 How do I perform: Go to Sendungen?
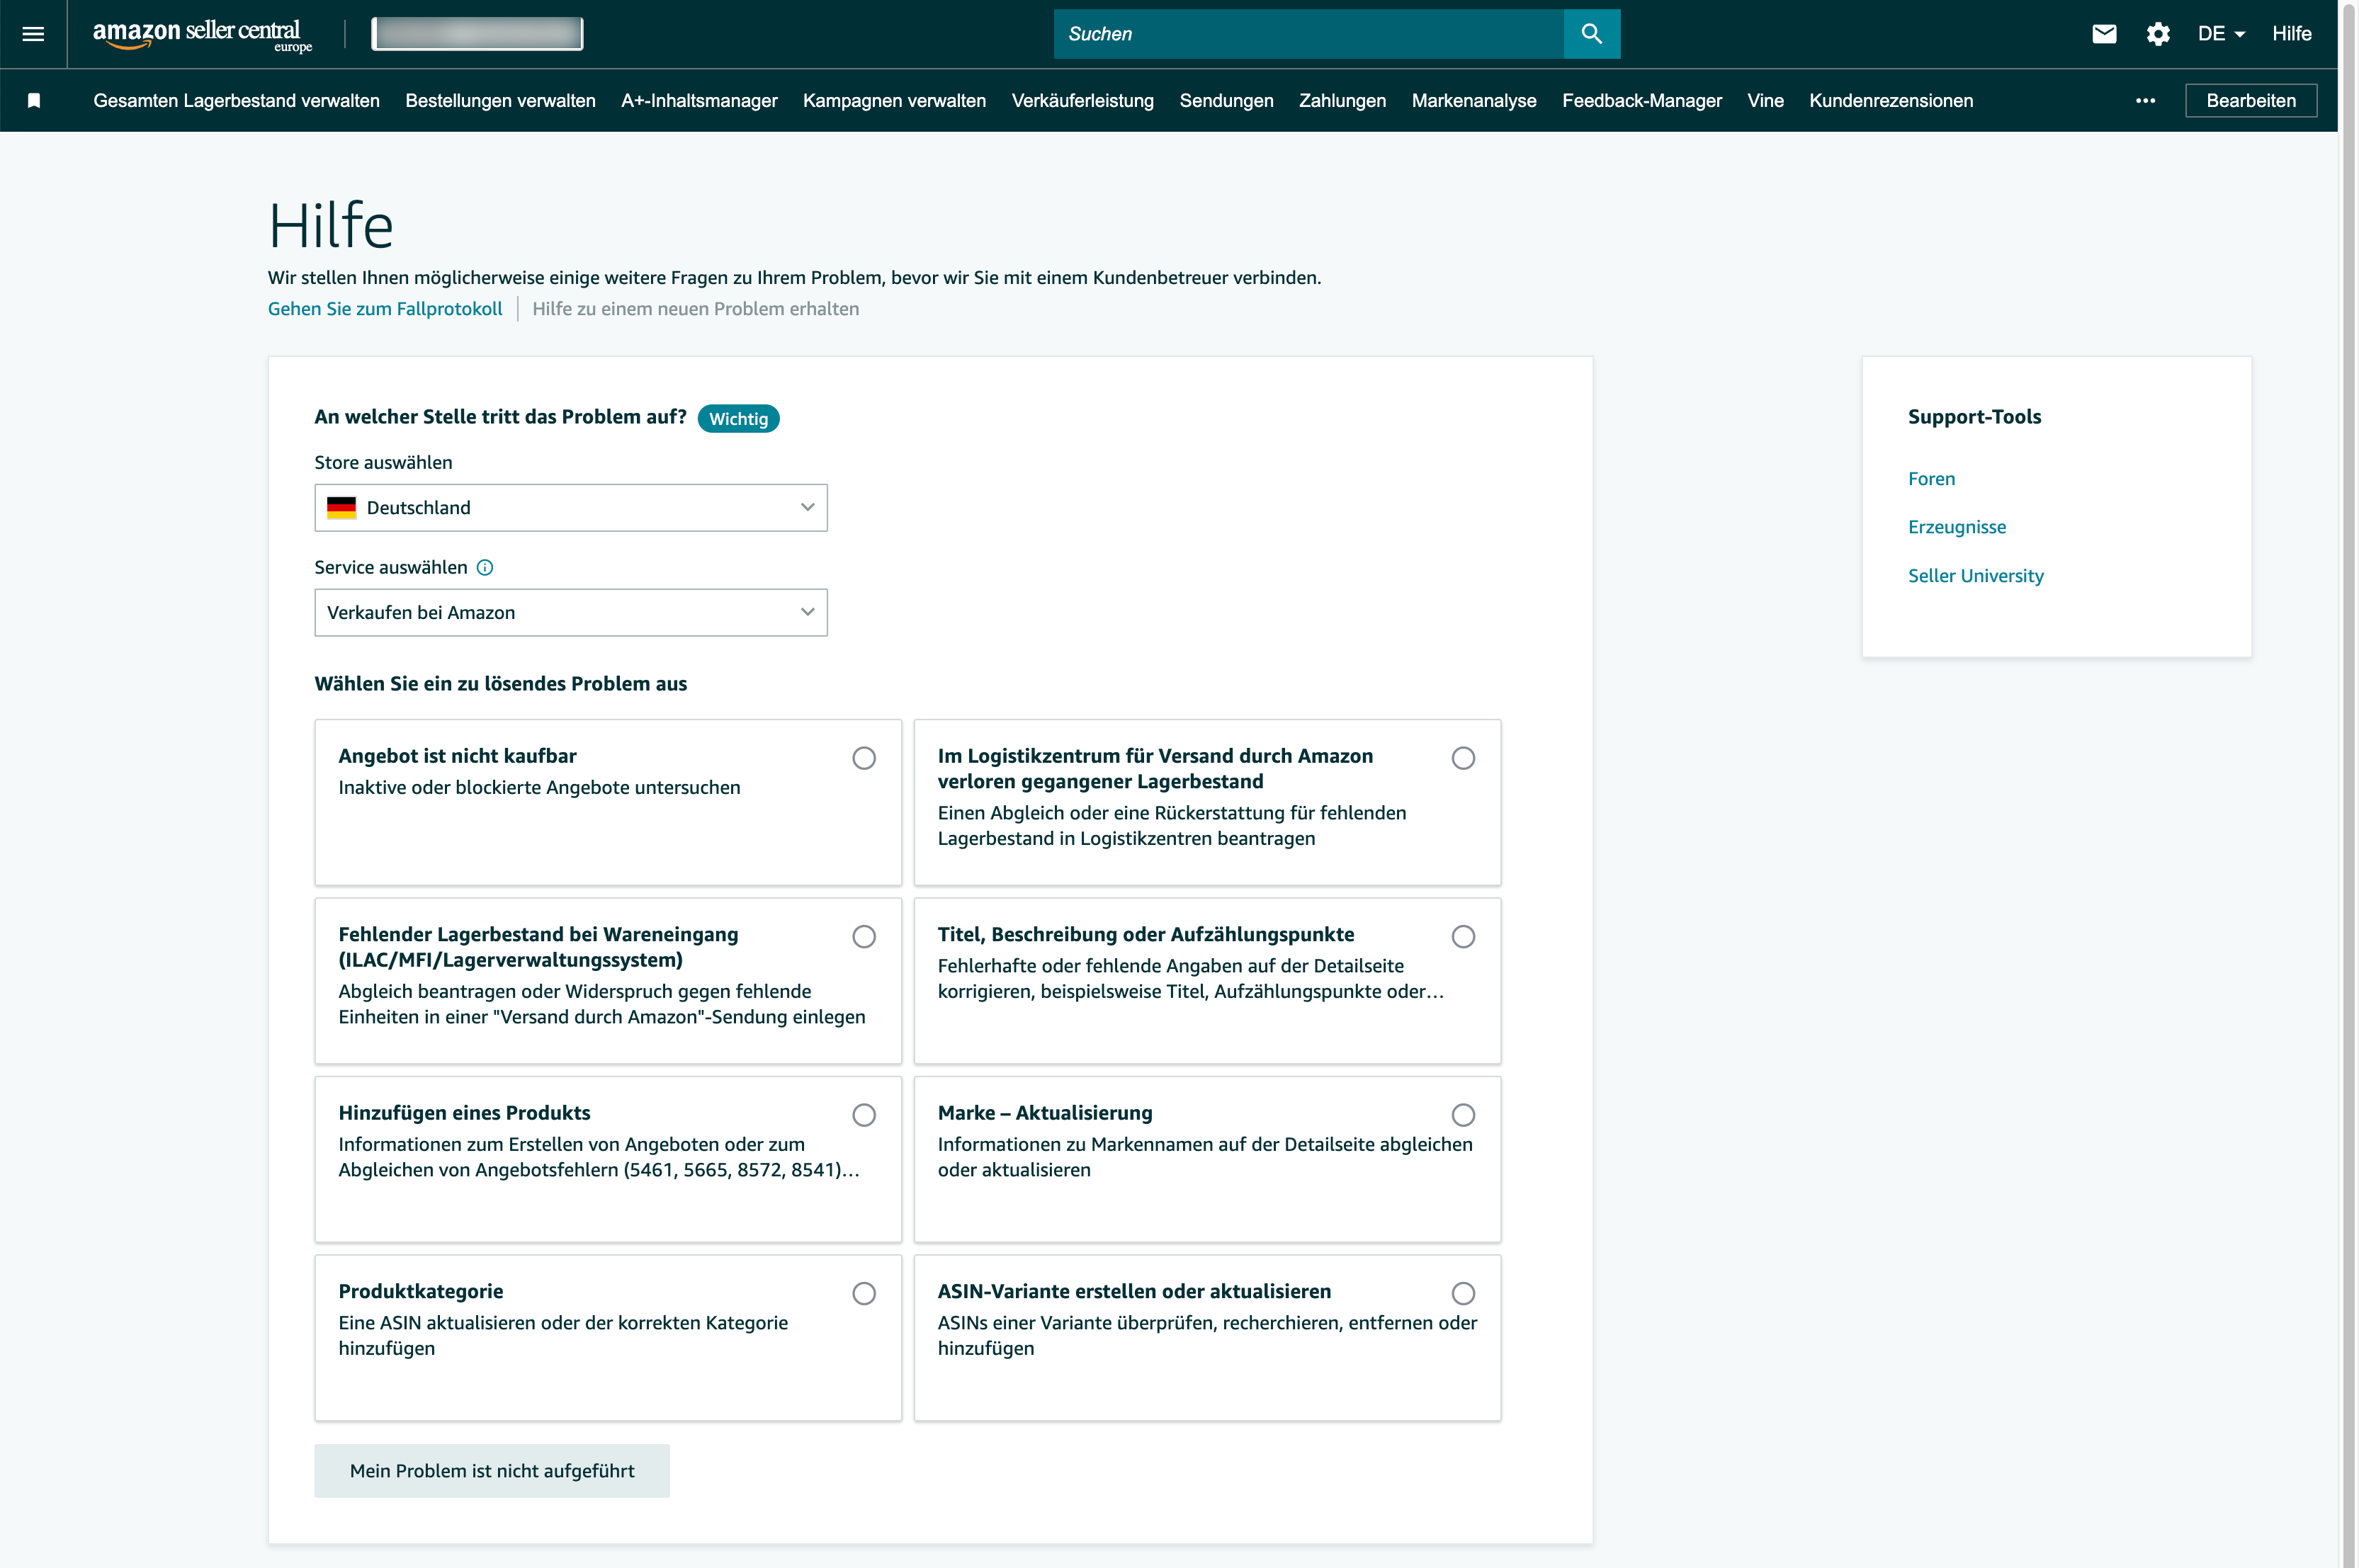pyautogui.click(x=1226, y=100)
